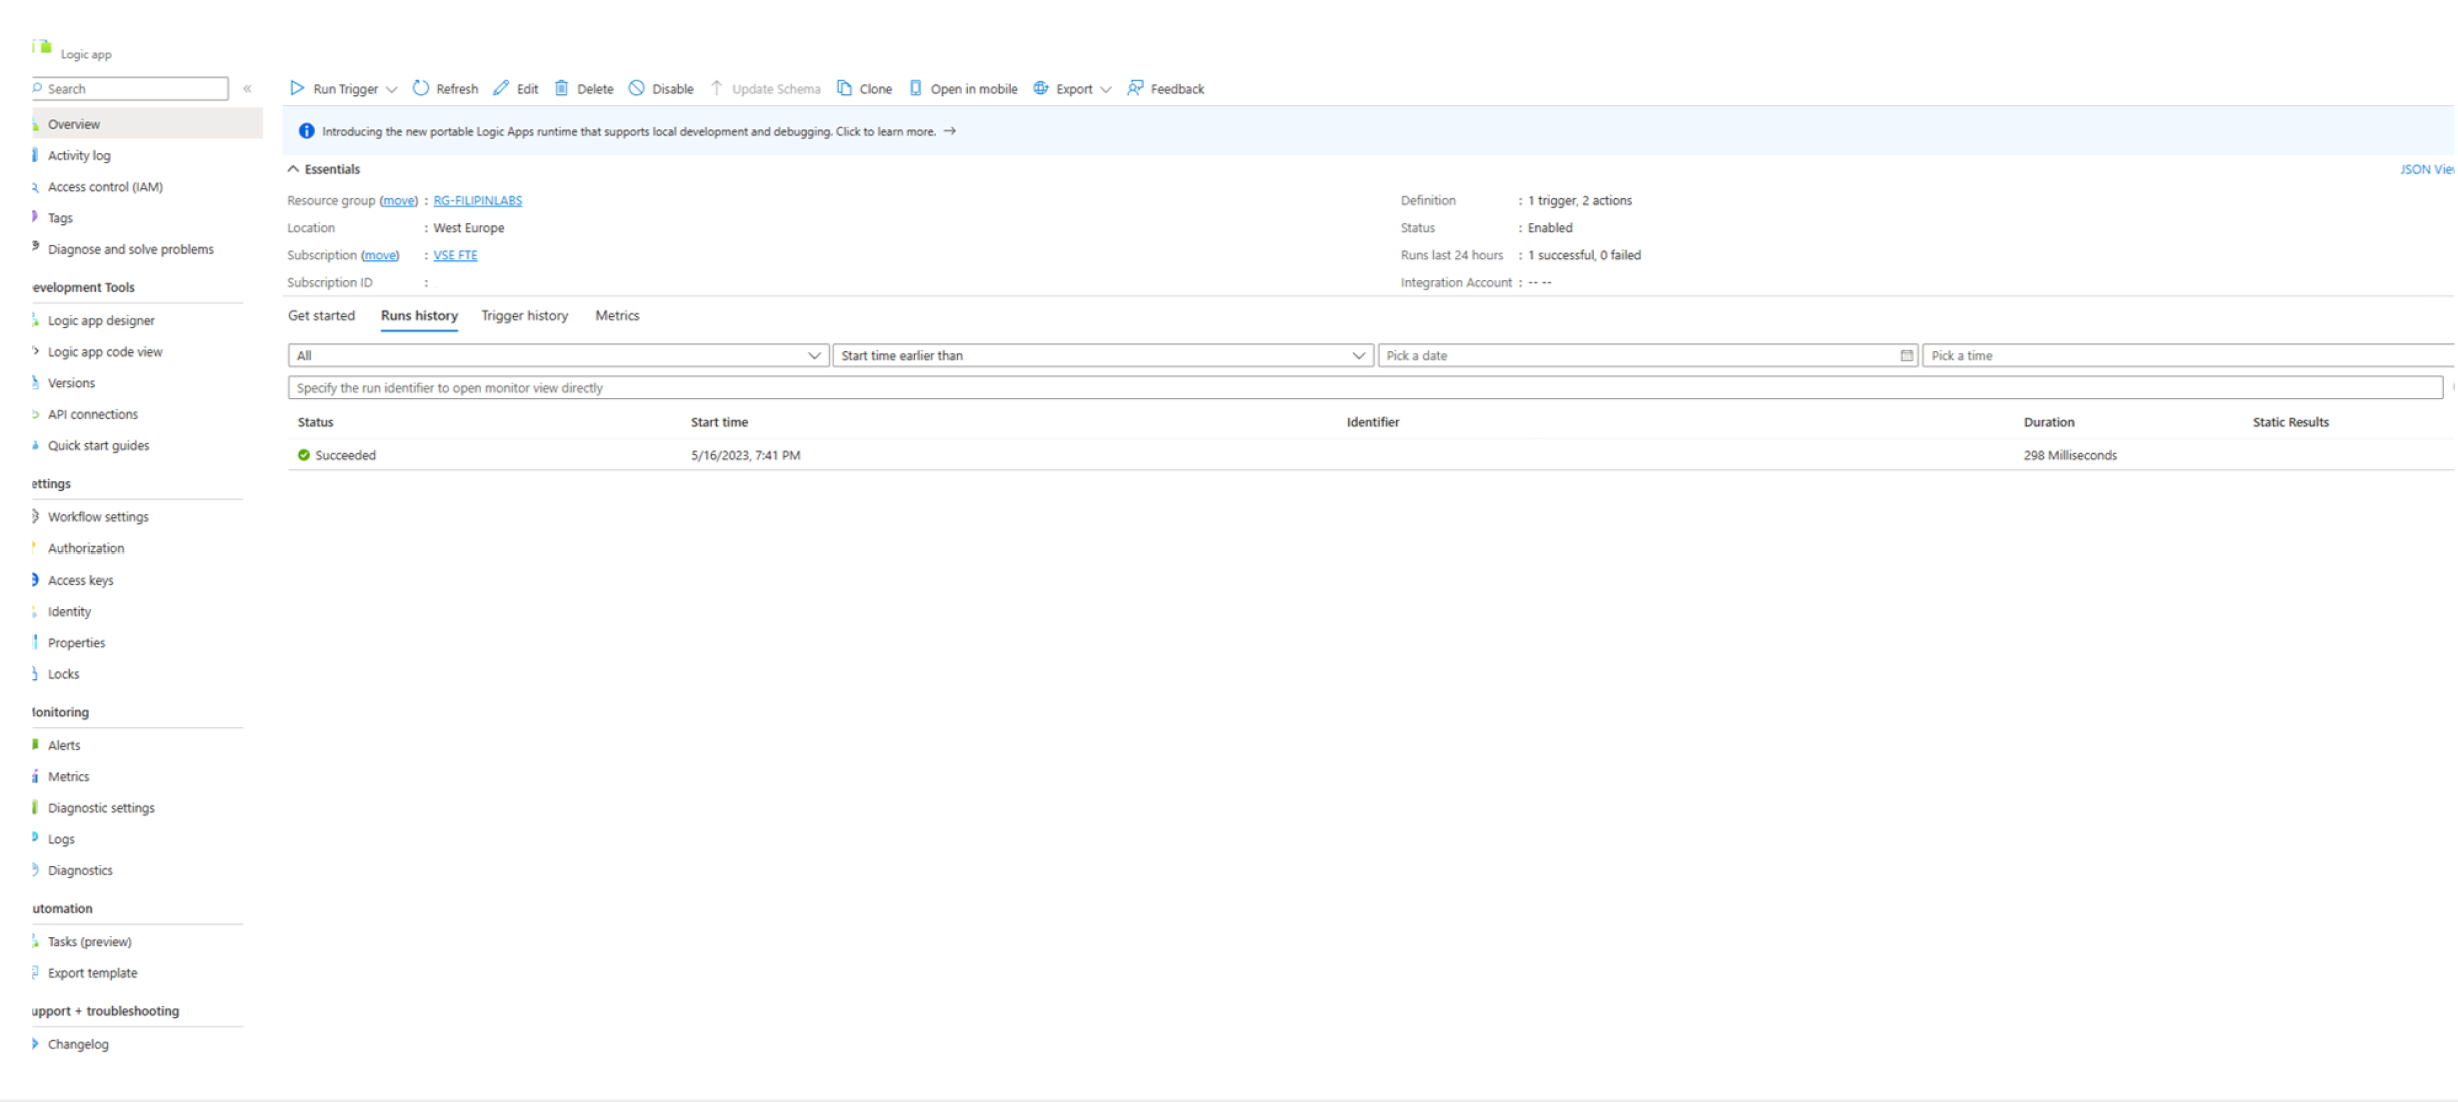Switch to the Metrics tab
The image size is (2458, 1102).
tap(617, 315)
